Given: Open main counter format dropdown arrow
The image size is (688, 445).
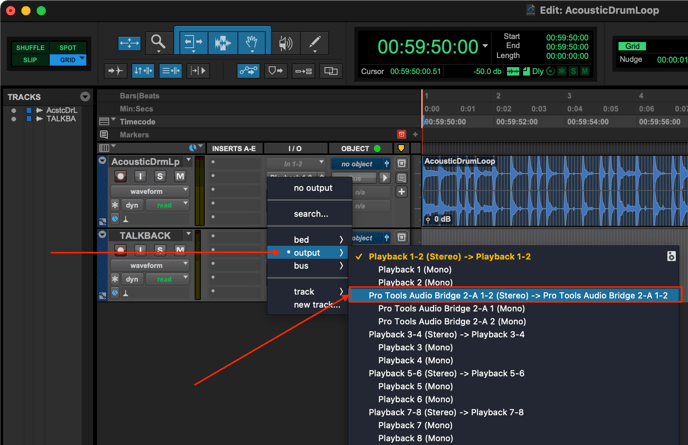Looking at the screenshot, I should 485,46.
